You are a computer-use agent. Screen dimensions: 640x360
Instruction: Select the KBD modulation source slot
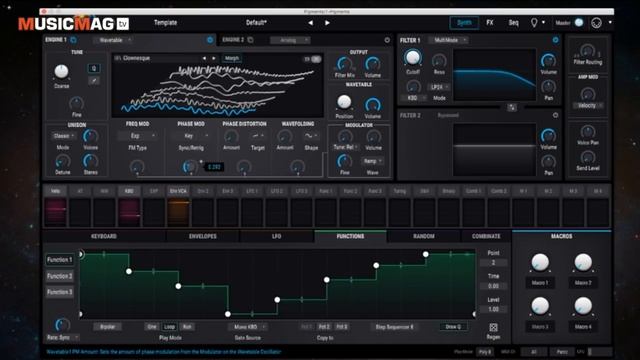(129, 207)
